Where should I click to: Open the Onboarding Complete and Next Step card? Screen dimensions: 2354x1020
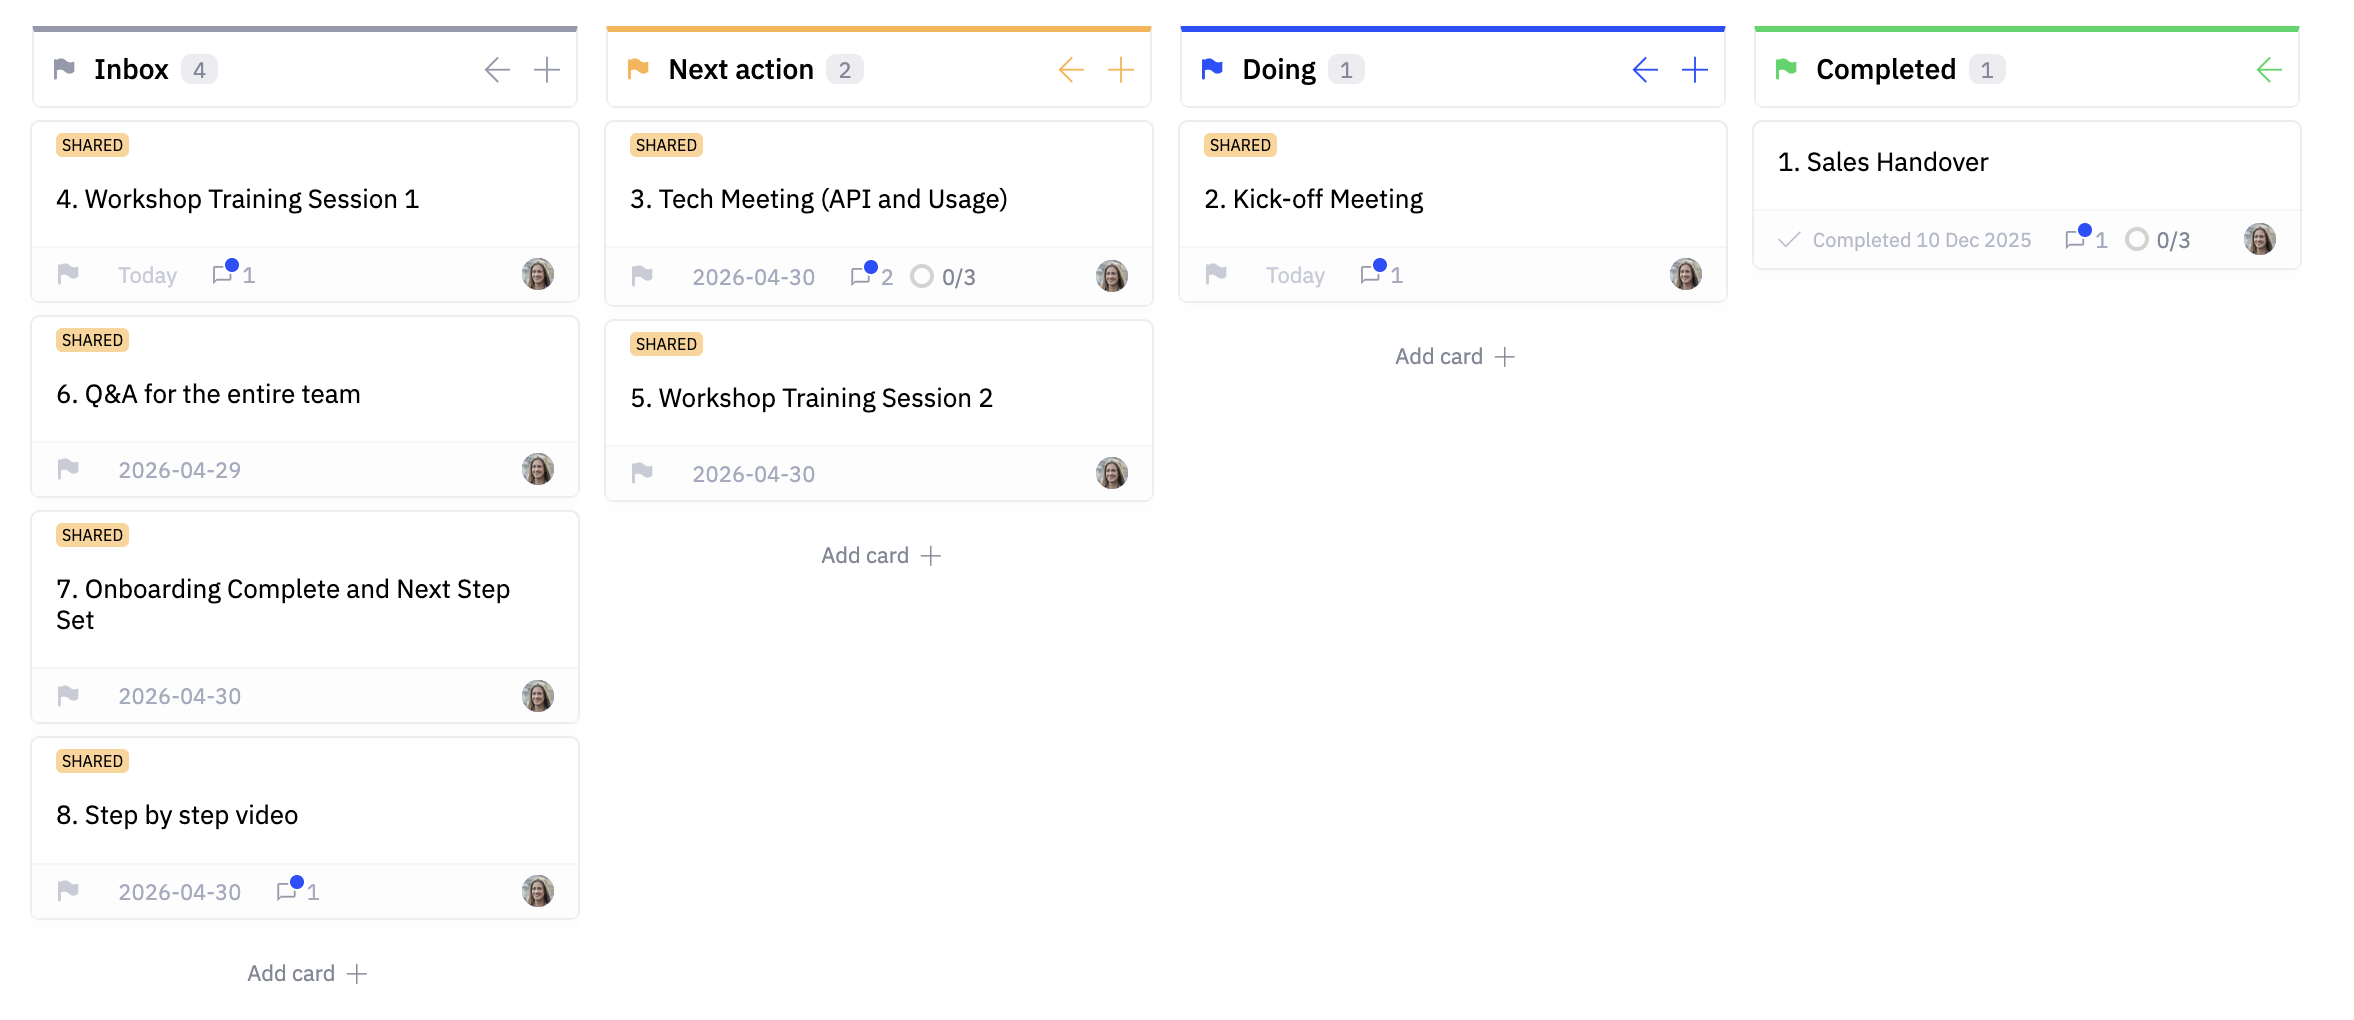click(283, 604)
